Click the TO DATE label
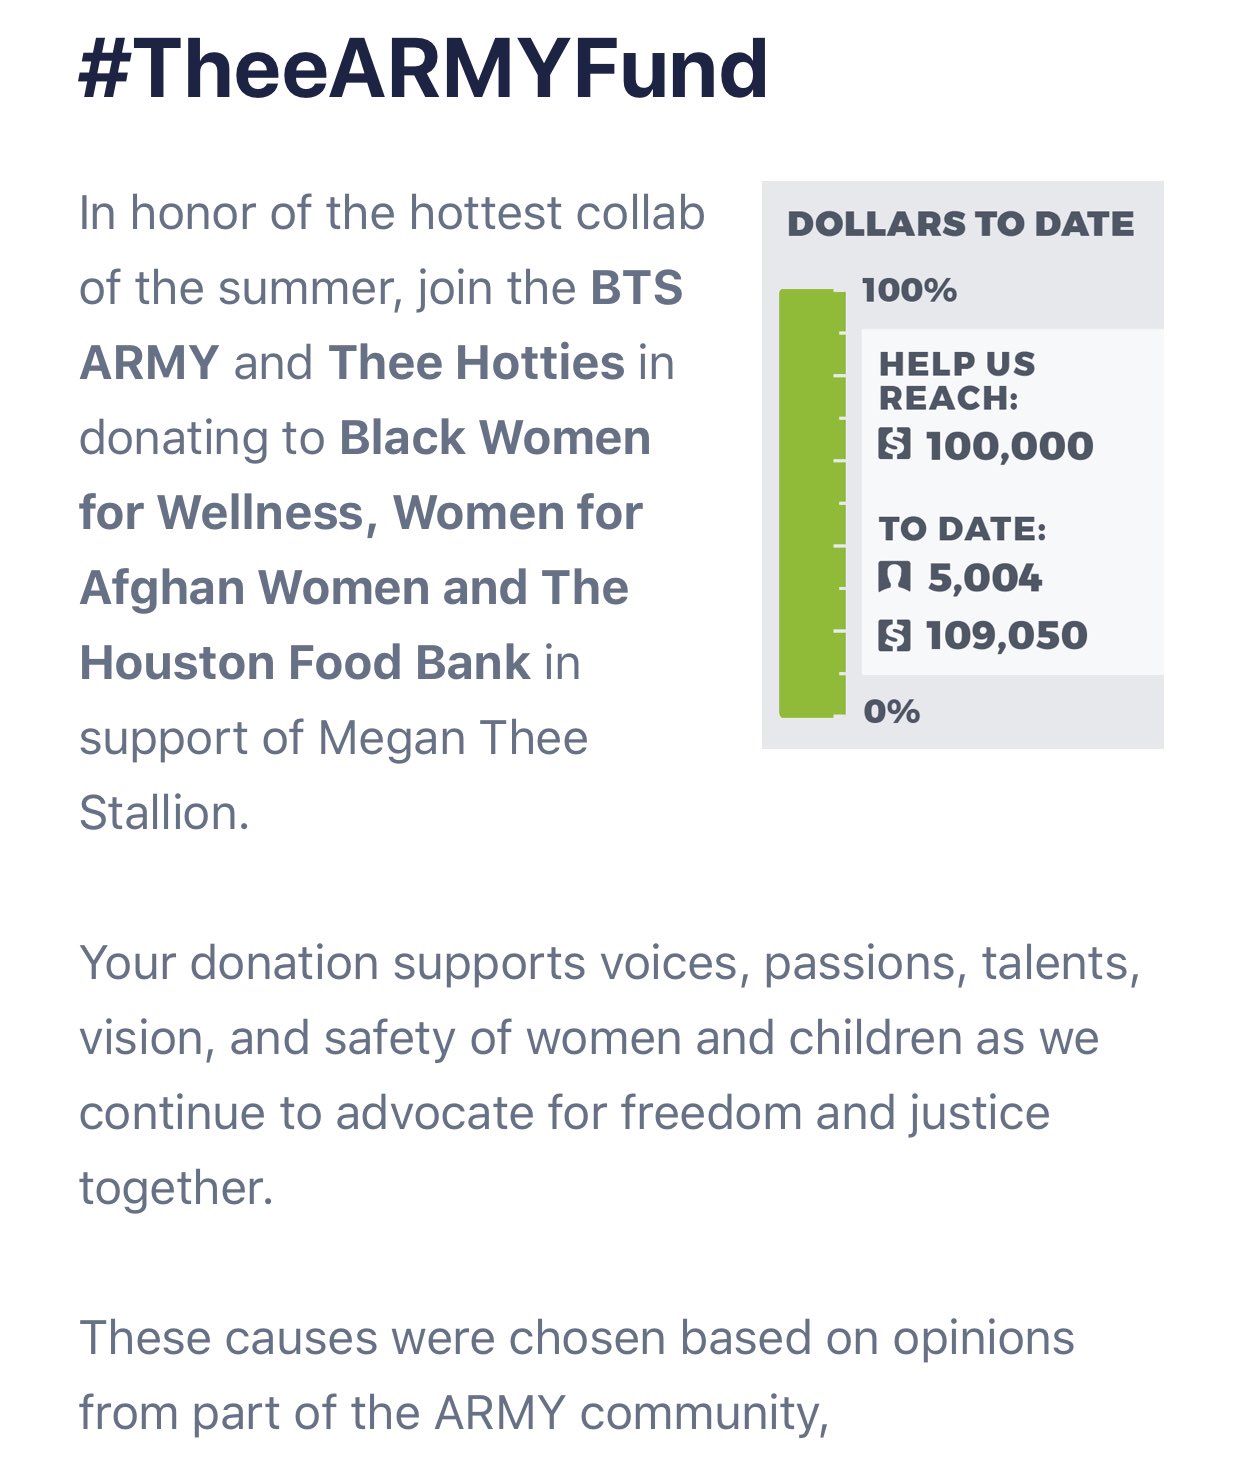Image resolution: width=1242 pixels, height=1481 pixels. coord(962,529)
